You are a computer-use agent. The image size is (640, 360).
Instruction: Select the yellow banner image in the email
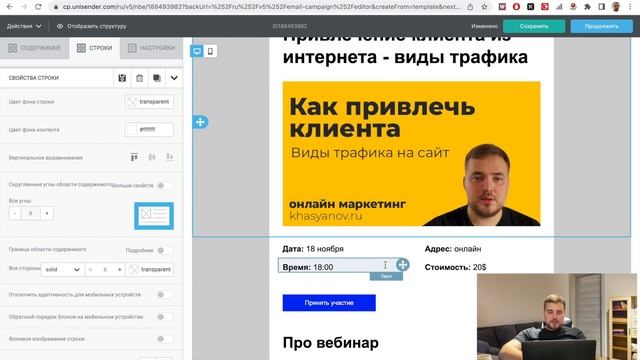tap(411, 153)
